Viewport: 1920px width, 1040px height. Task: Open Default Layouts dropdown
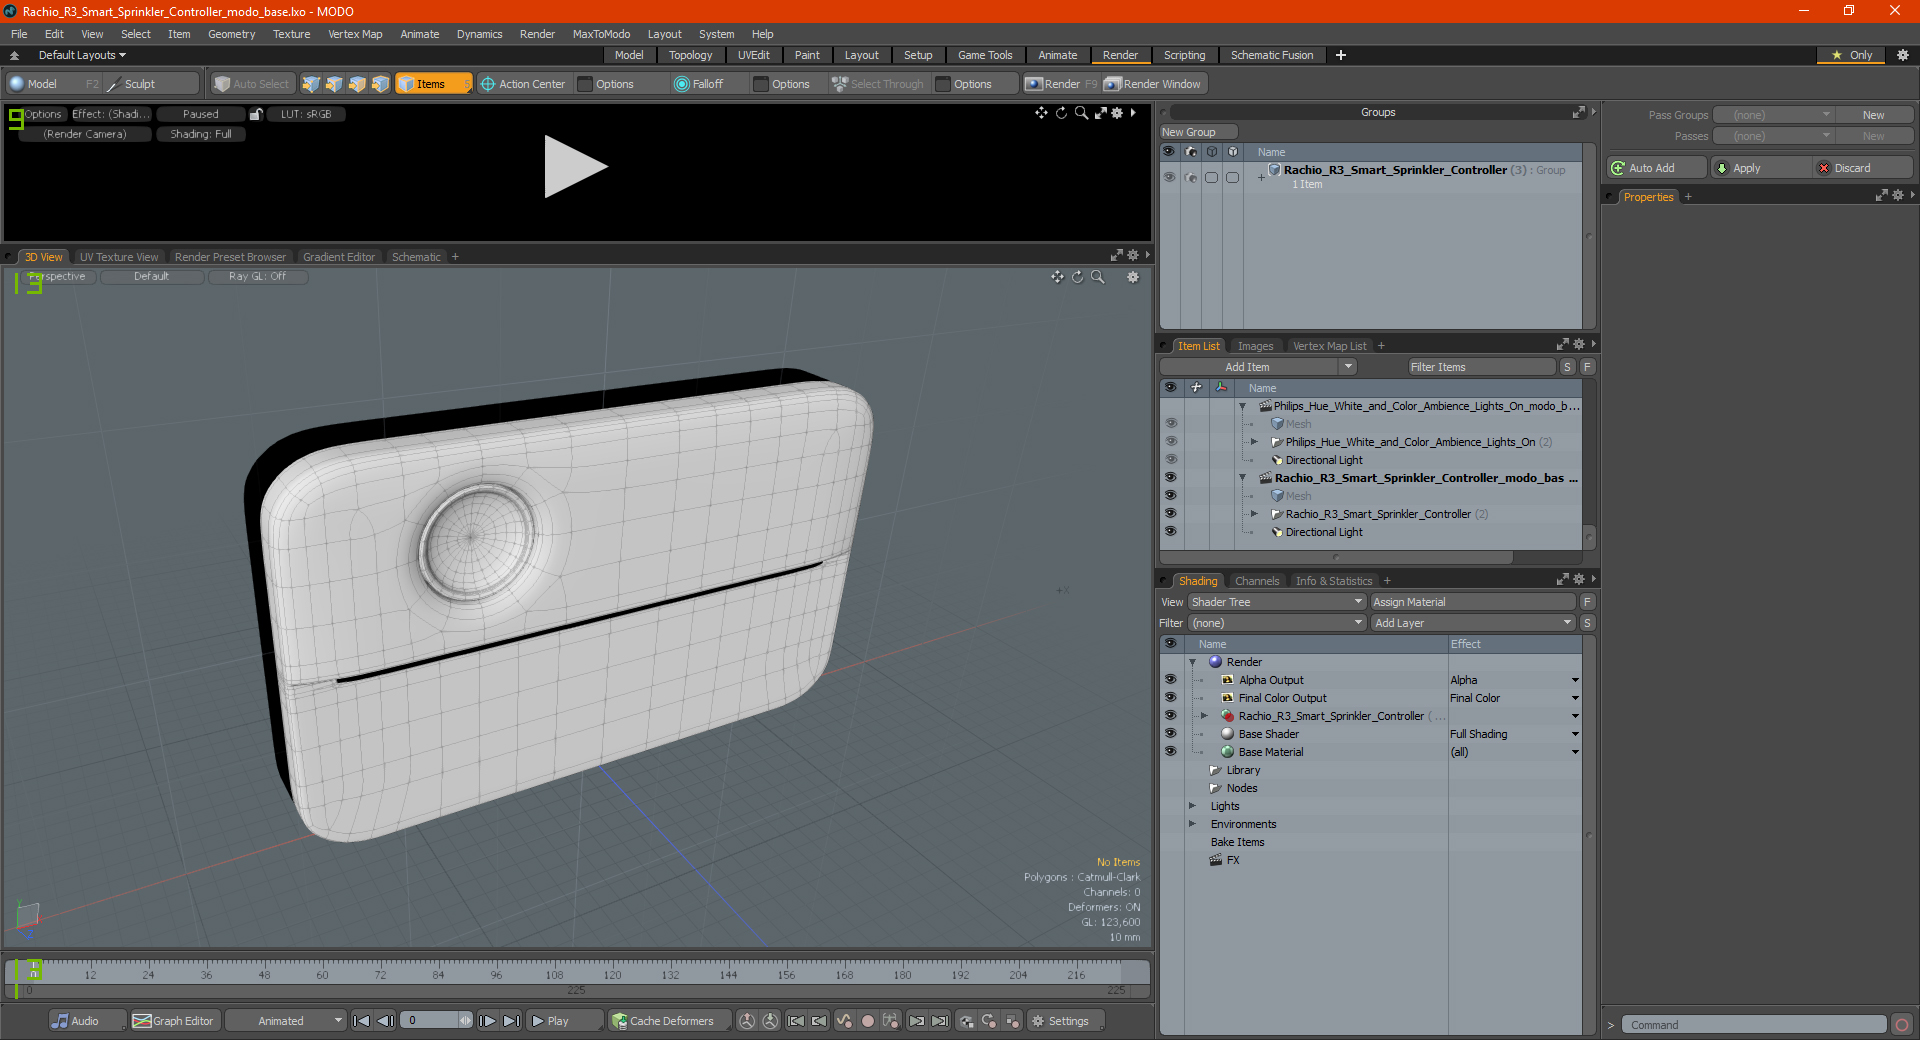tap(82, 55)
